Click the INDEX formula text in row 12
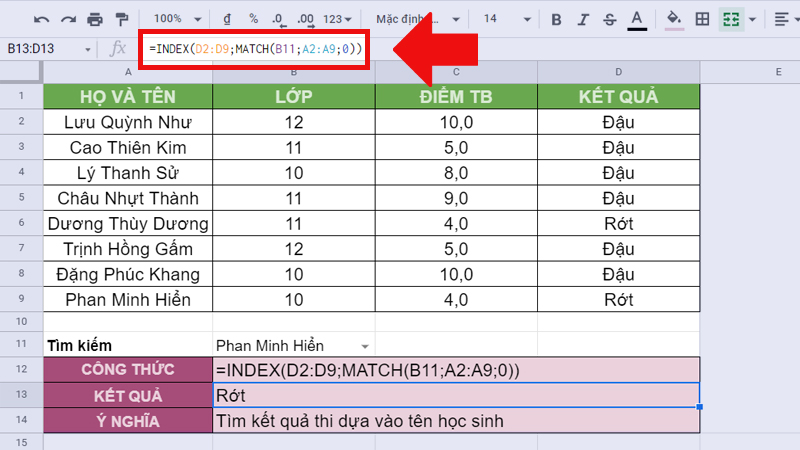 (368, 370)
